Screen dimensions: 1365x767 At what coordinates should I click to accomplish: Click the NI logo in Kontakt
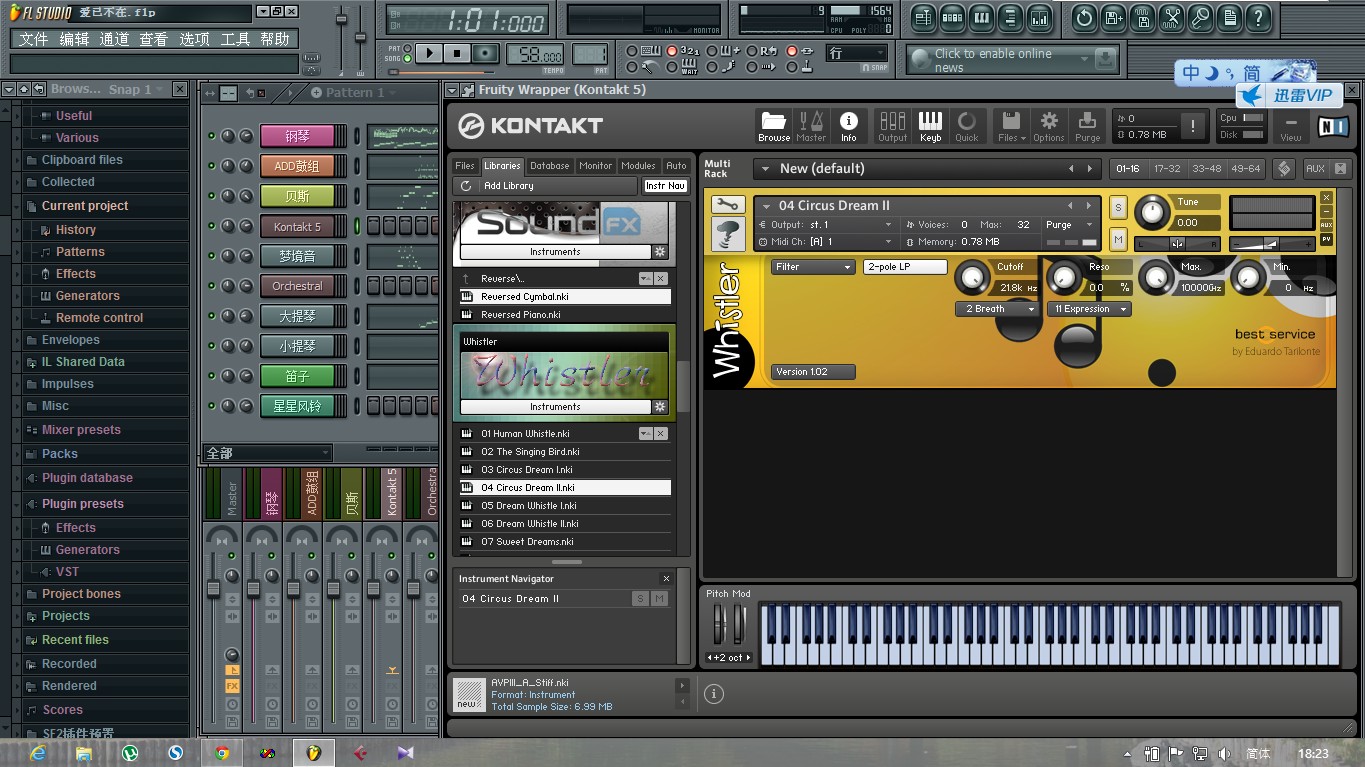(1333, 126)
